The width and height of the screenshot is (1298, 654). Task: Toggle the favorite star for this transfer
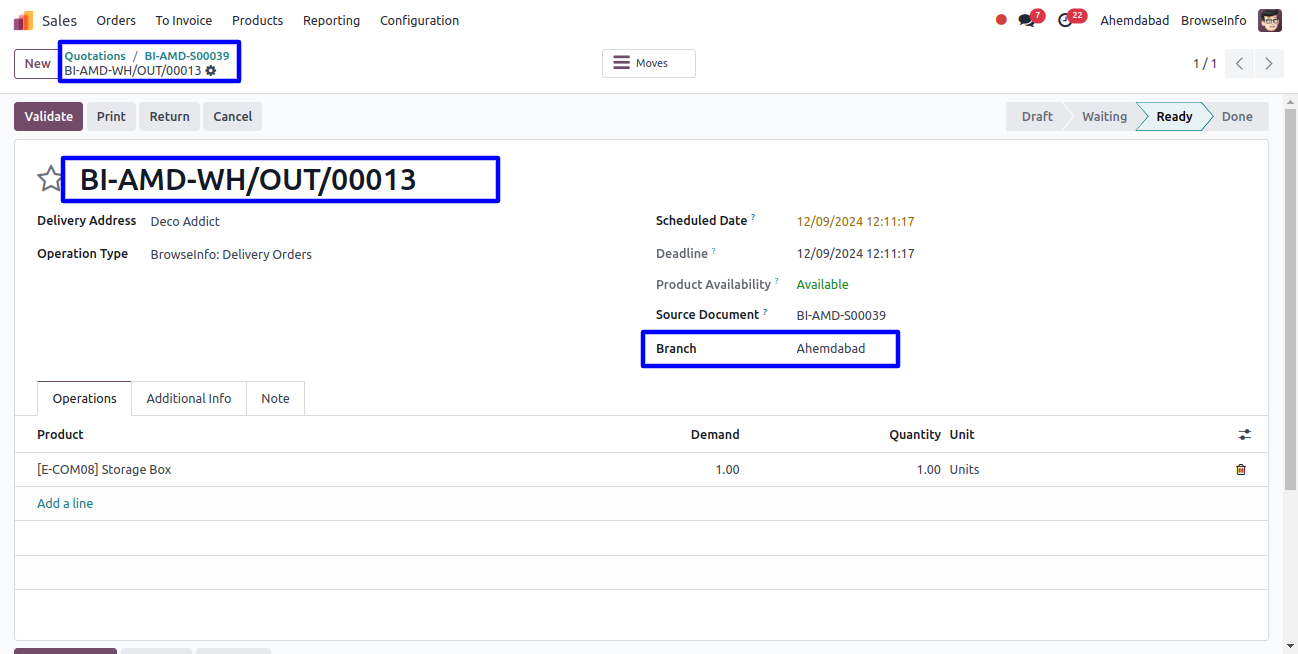point(50,179)
